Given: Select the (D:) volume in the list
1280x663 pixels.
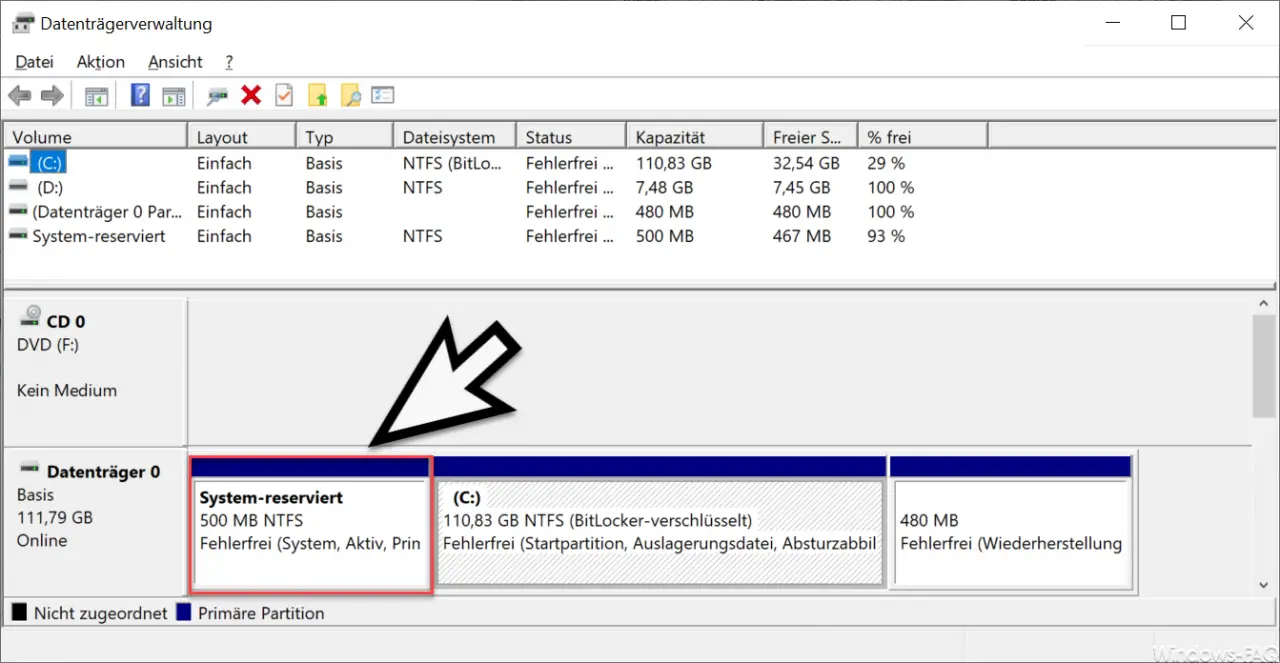Looking at the screenshot, I should (50, 187).
